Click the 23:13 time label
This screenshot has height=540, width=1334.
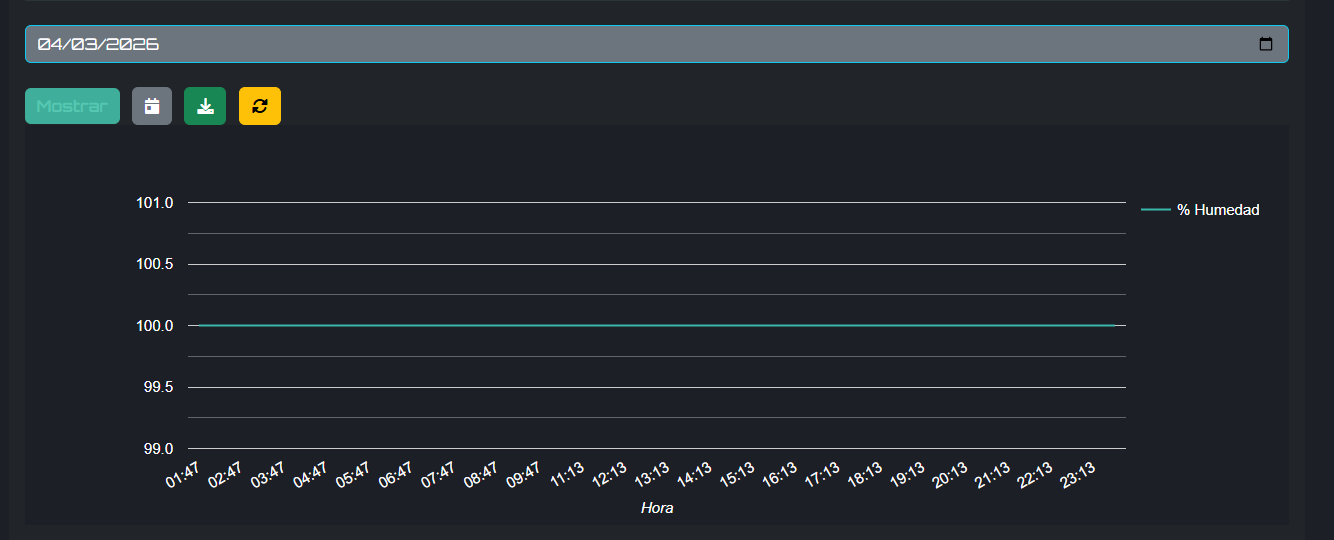[1078, 474]
